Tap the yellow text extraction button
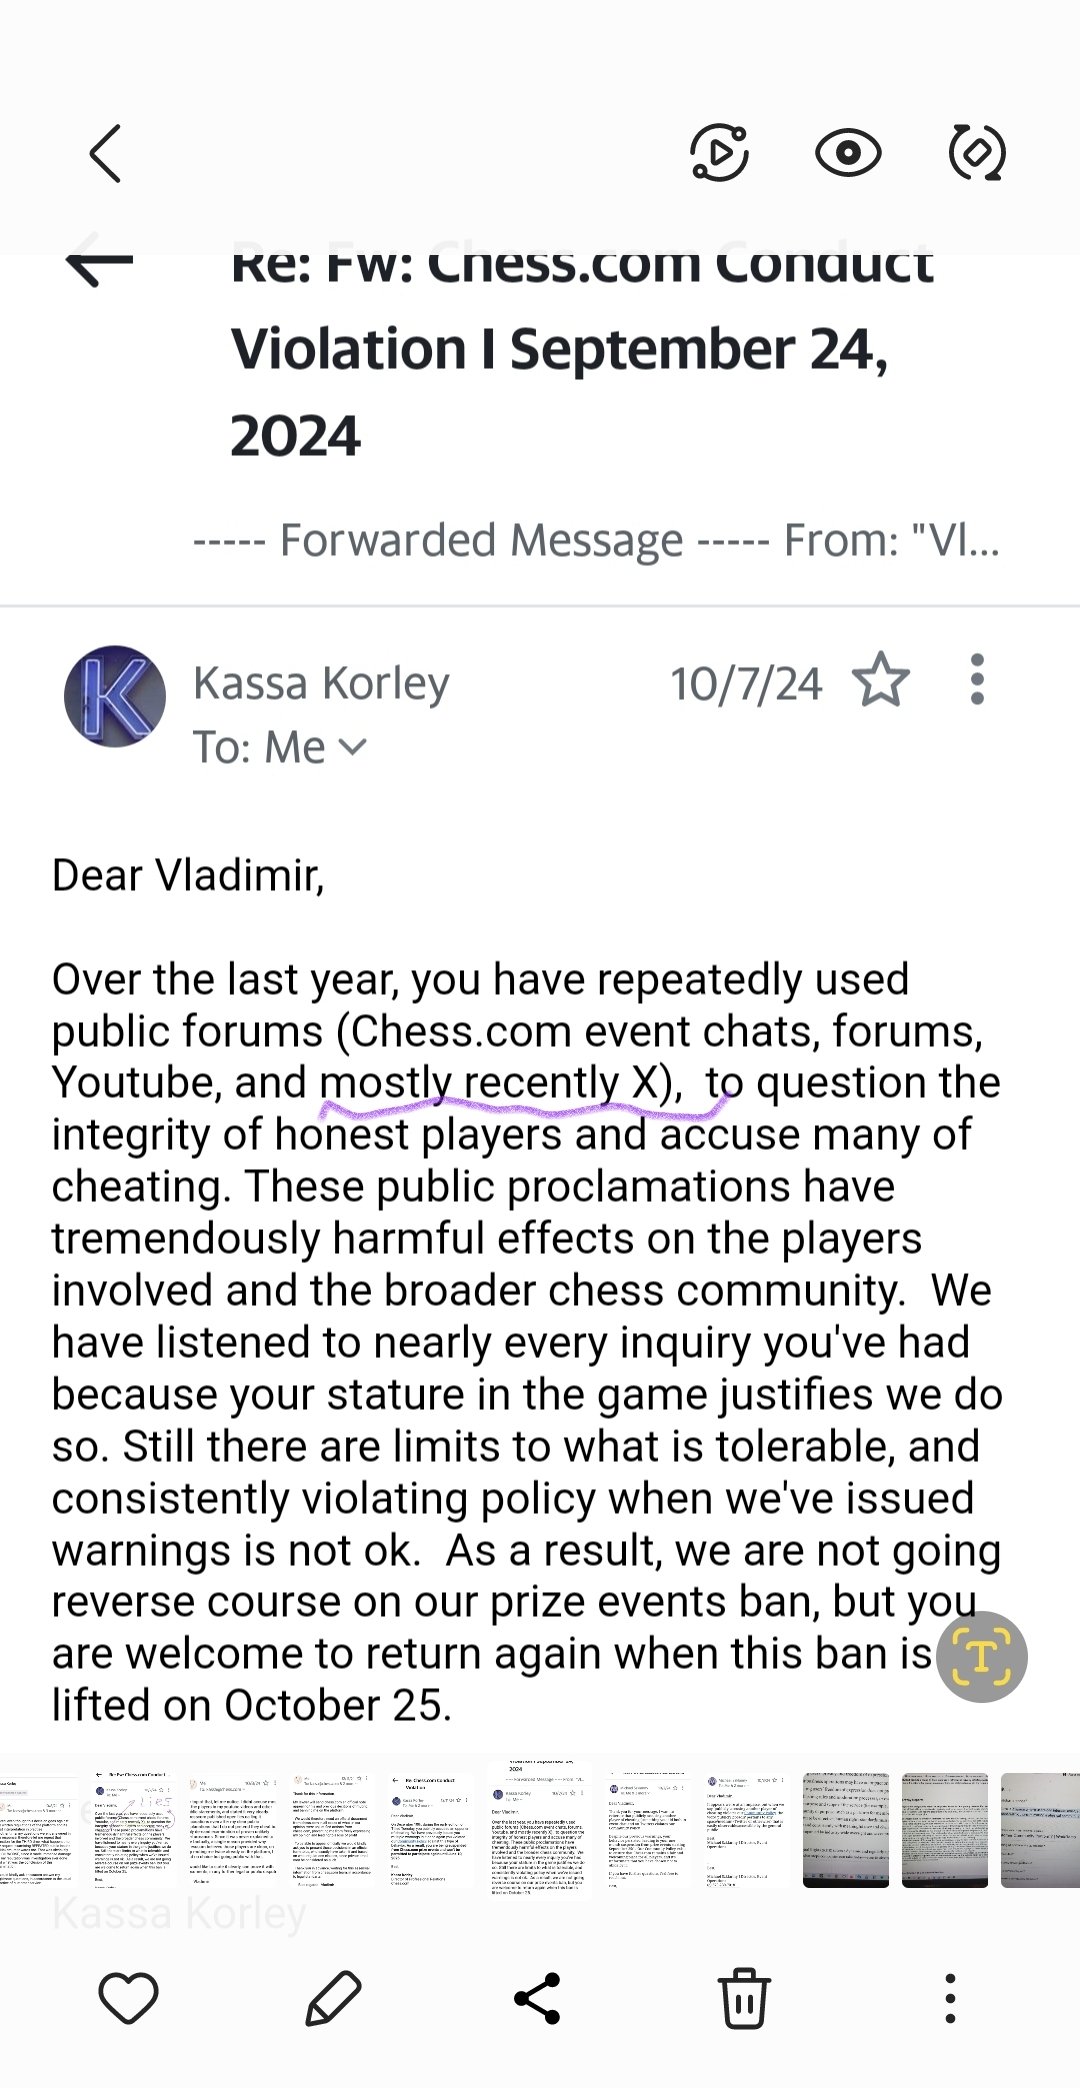The height and width of the screenshot is (2088, 1080). tap(981, 1656)
